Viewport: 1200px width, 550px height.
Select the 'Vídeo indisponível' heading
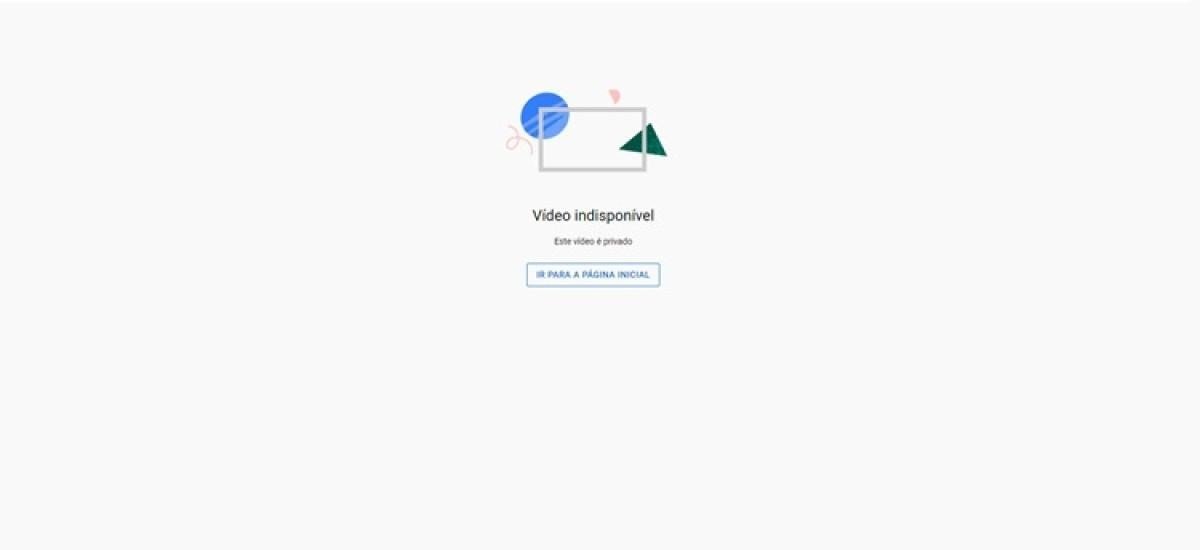click(x=593, y=215)
